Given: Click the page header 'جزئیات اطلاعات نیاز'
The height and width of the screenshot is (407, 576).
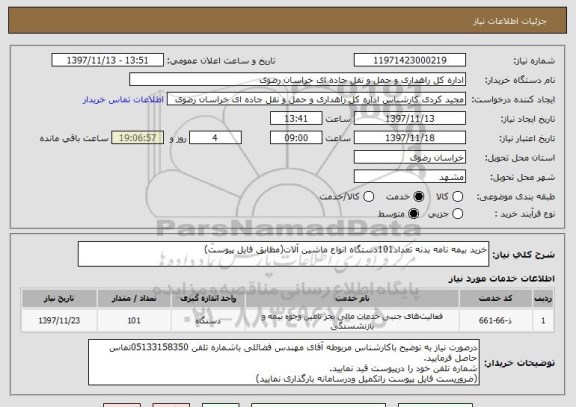Looking at the screenshot, I should coord(510,22).
